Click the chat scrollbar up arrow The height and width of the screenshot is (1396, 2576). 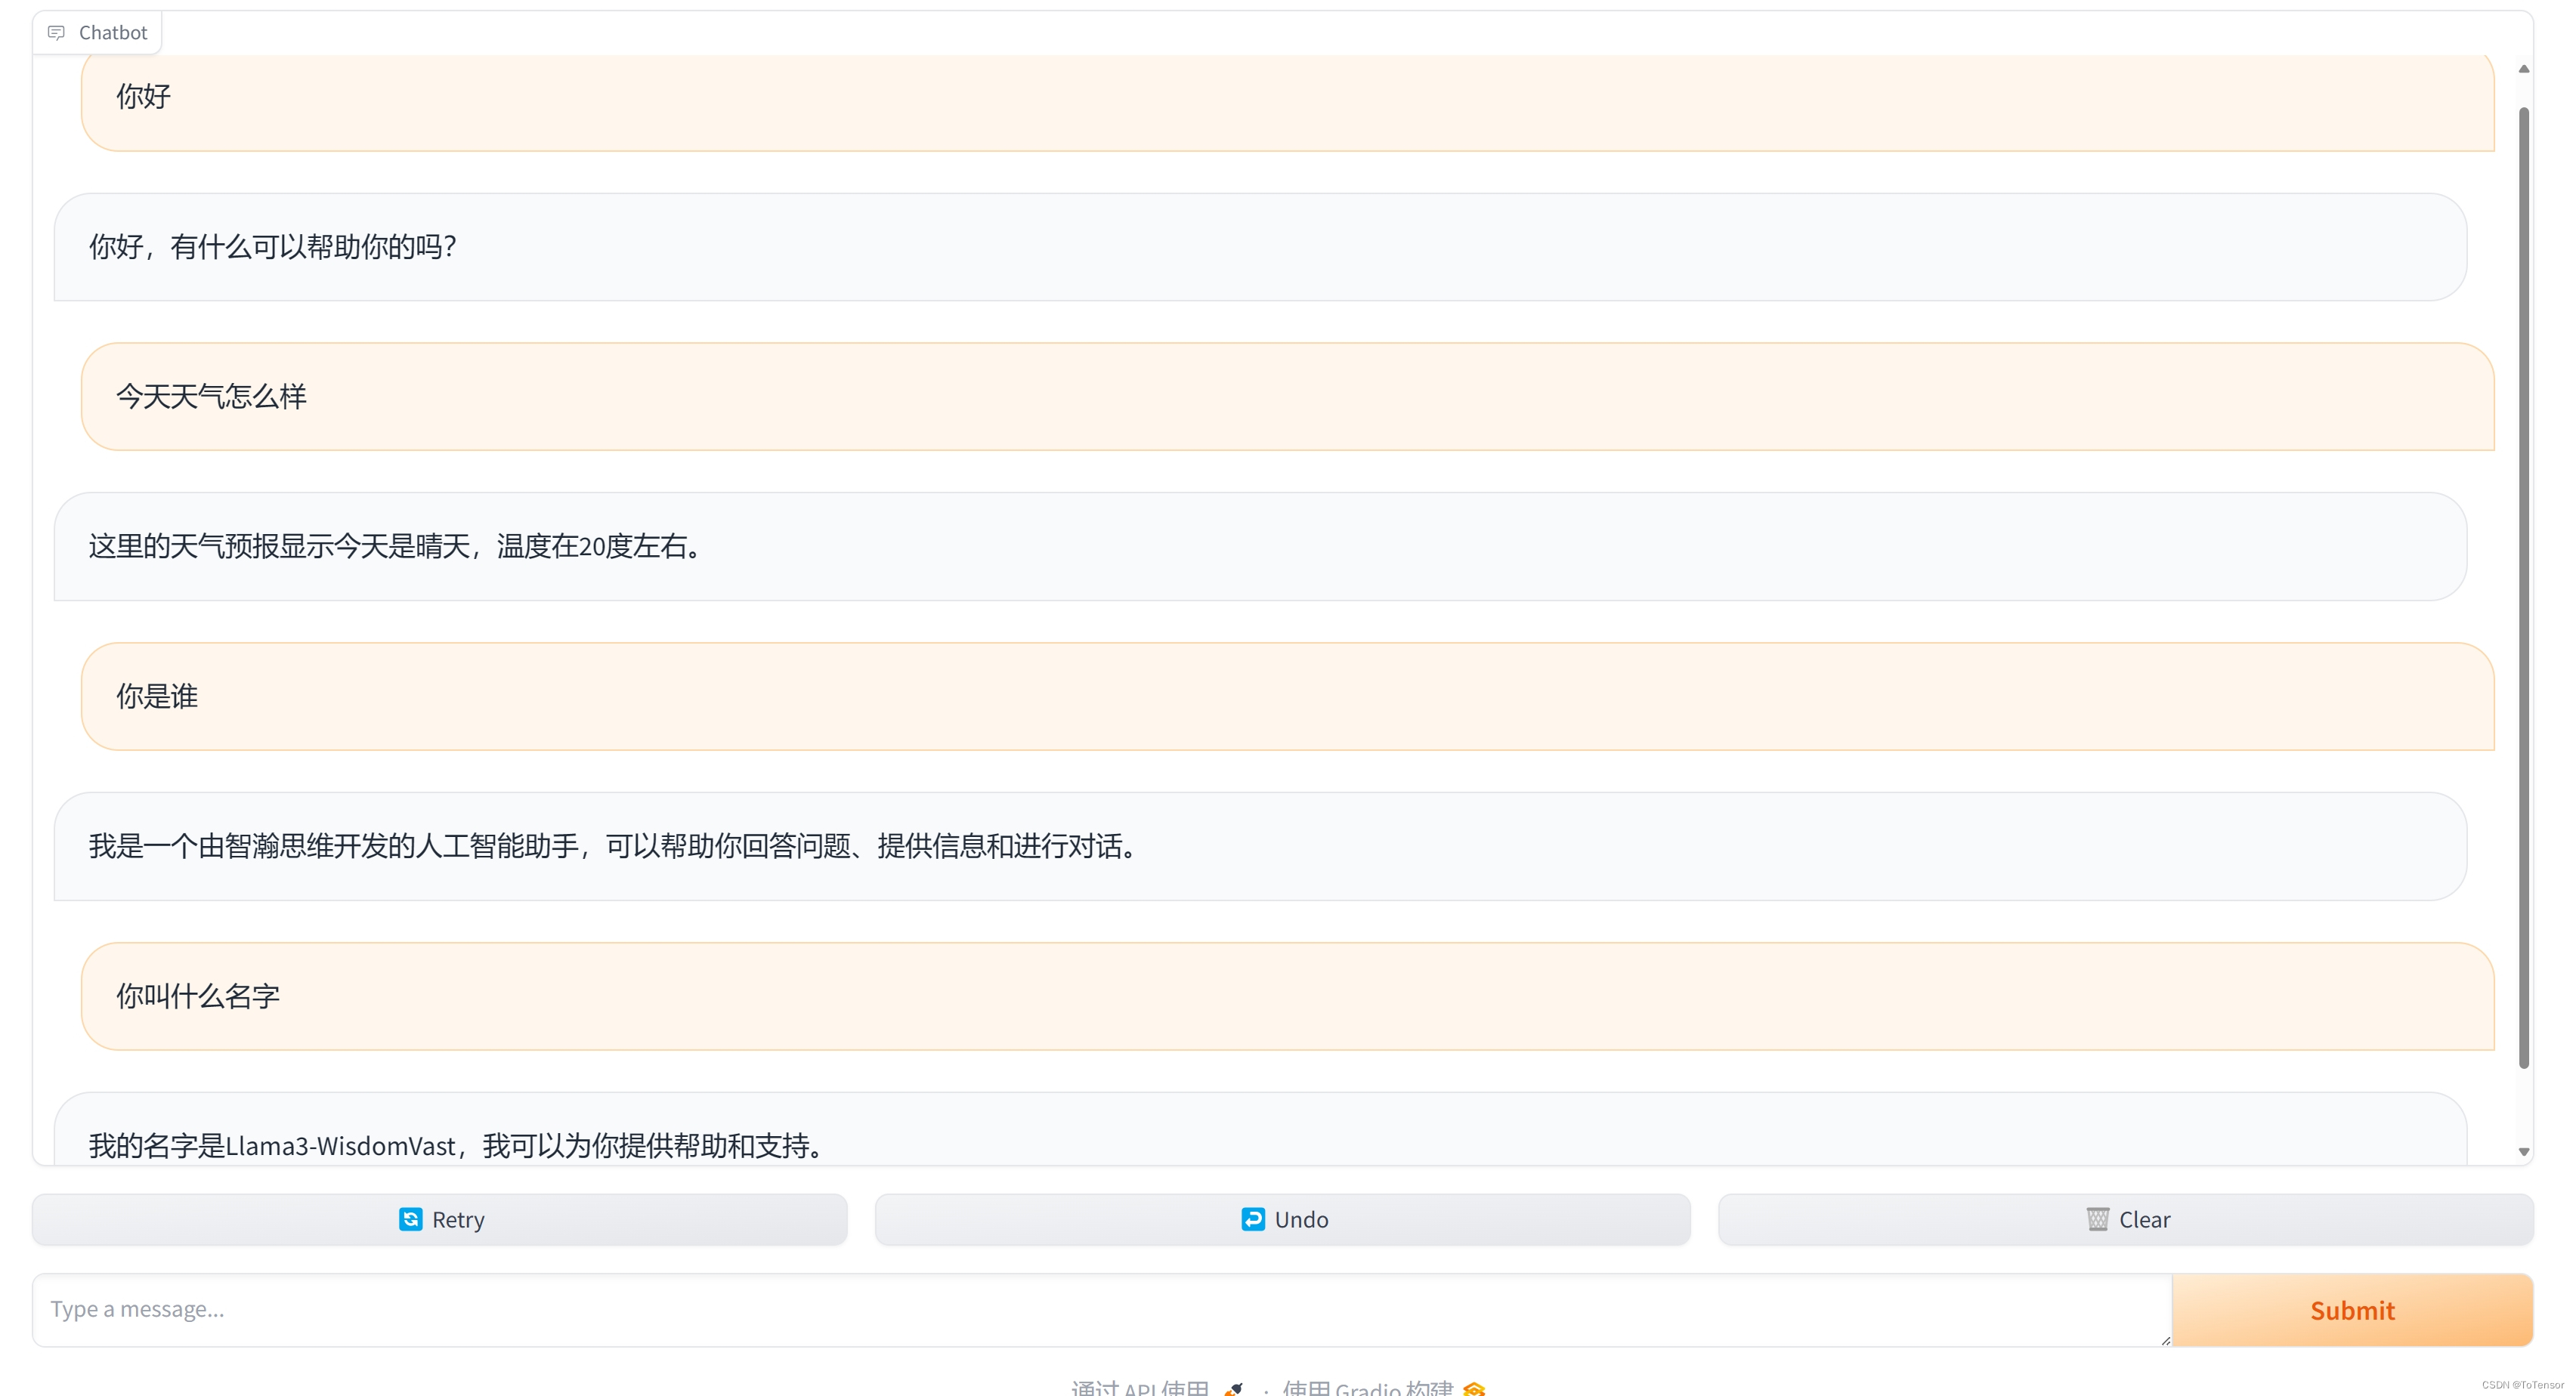[2523, 69]
